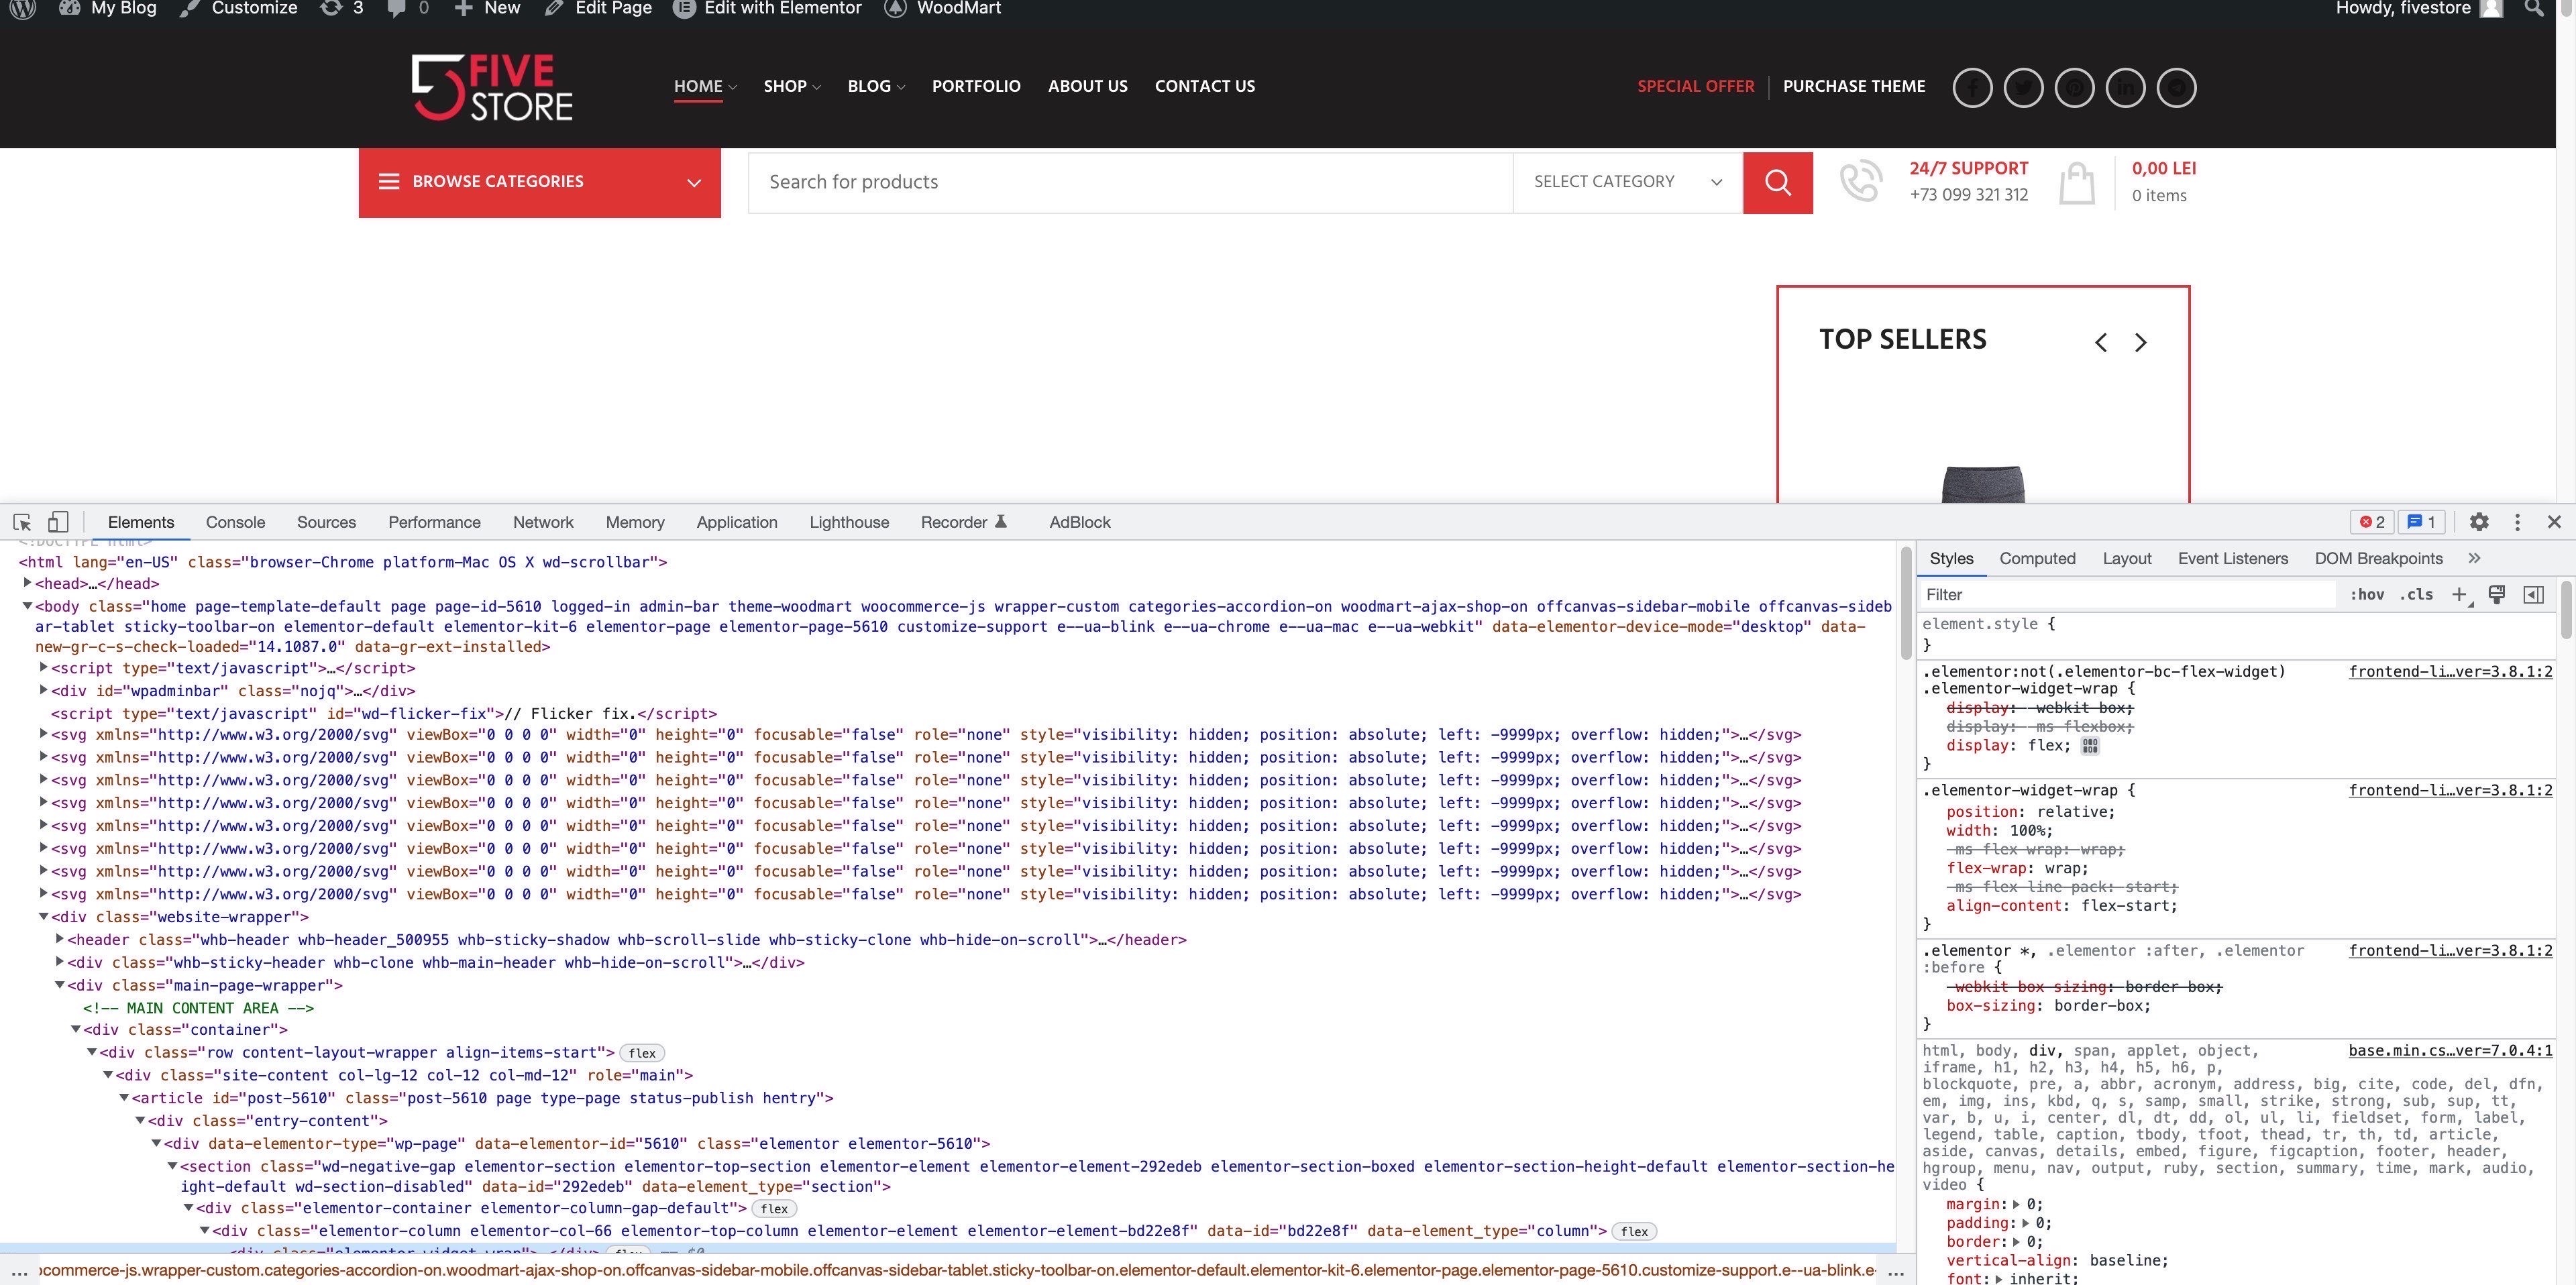The width and height of the screenshot is (2576, 1285).
Task: Click previous arrow in Top Sellers
Action: 2100,343
